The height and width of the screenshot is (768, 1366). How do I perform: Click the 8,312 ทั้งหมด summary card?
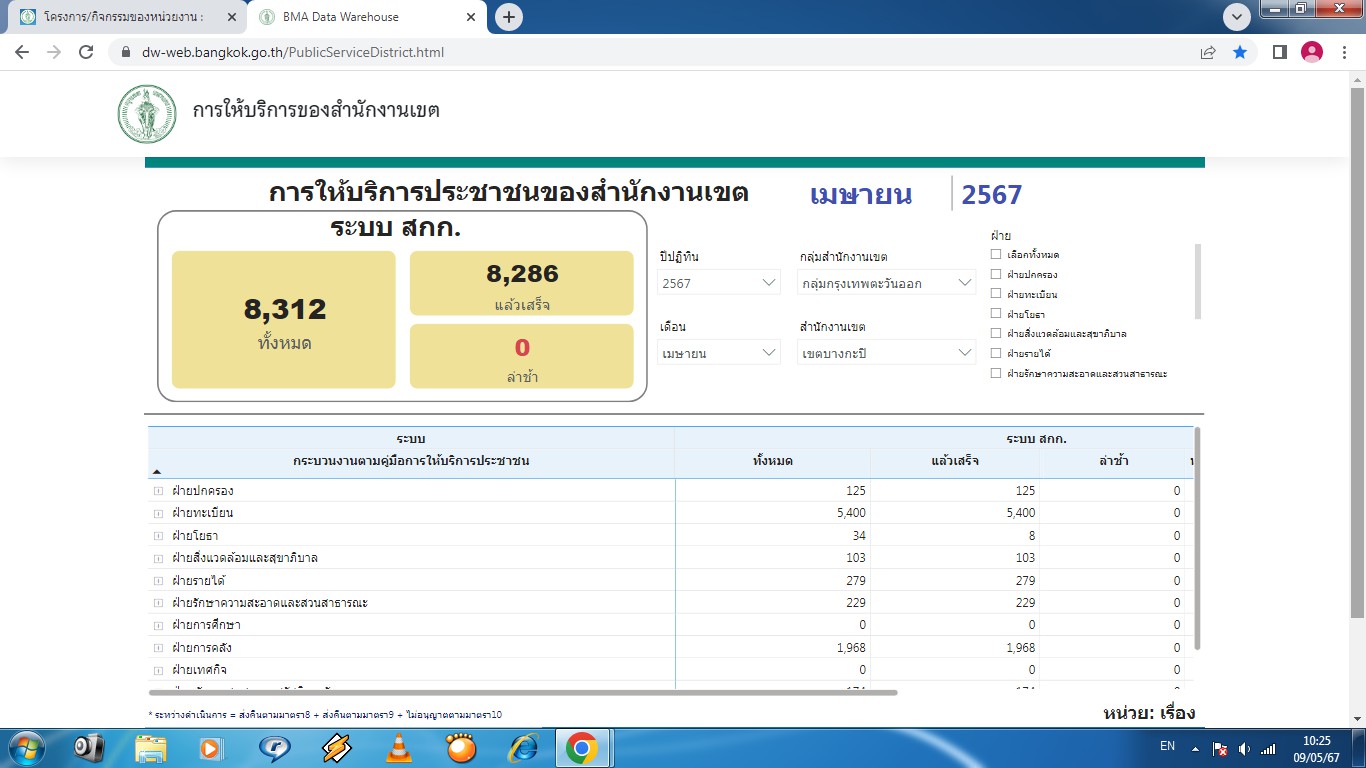pyautogui.click(x=284, y=320)
